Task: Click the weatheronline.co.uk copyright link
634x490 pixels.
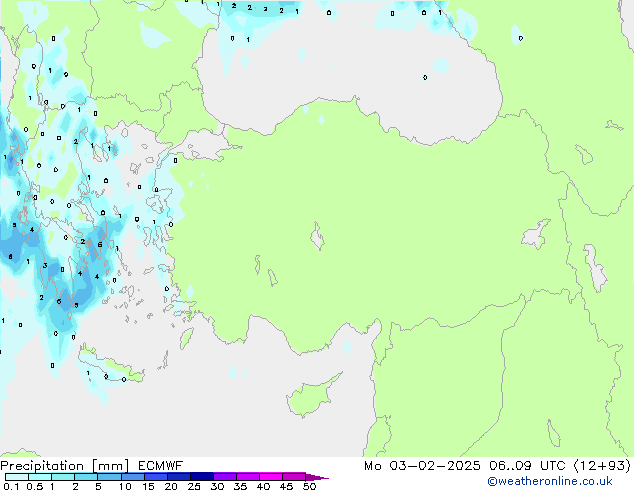Action: [549, 481]
